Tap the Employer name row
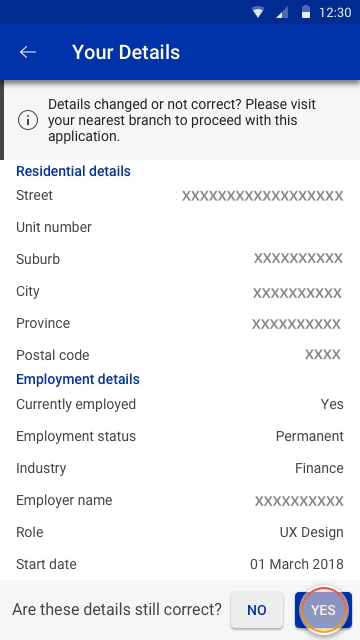360x640 pixels. click(x=180, y=500)
